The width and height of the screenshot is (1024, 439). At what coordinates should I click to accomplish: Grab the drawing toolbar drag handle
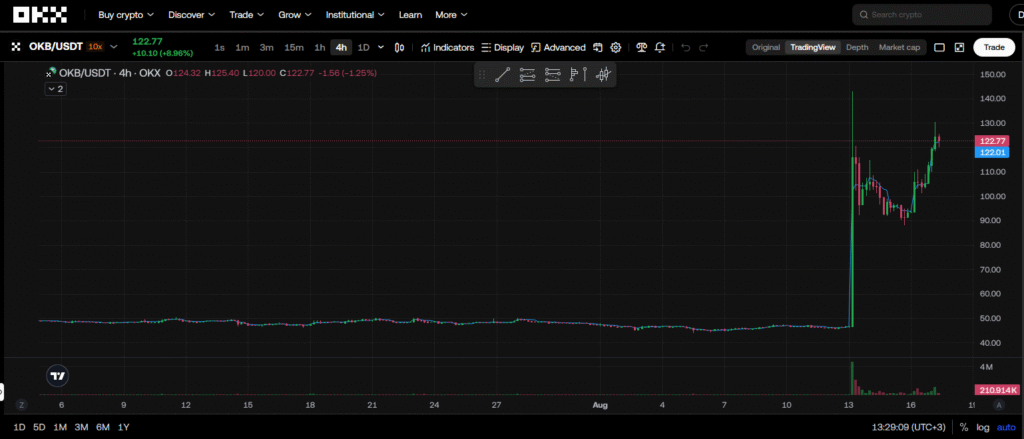(483, 74)
